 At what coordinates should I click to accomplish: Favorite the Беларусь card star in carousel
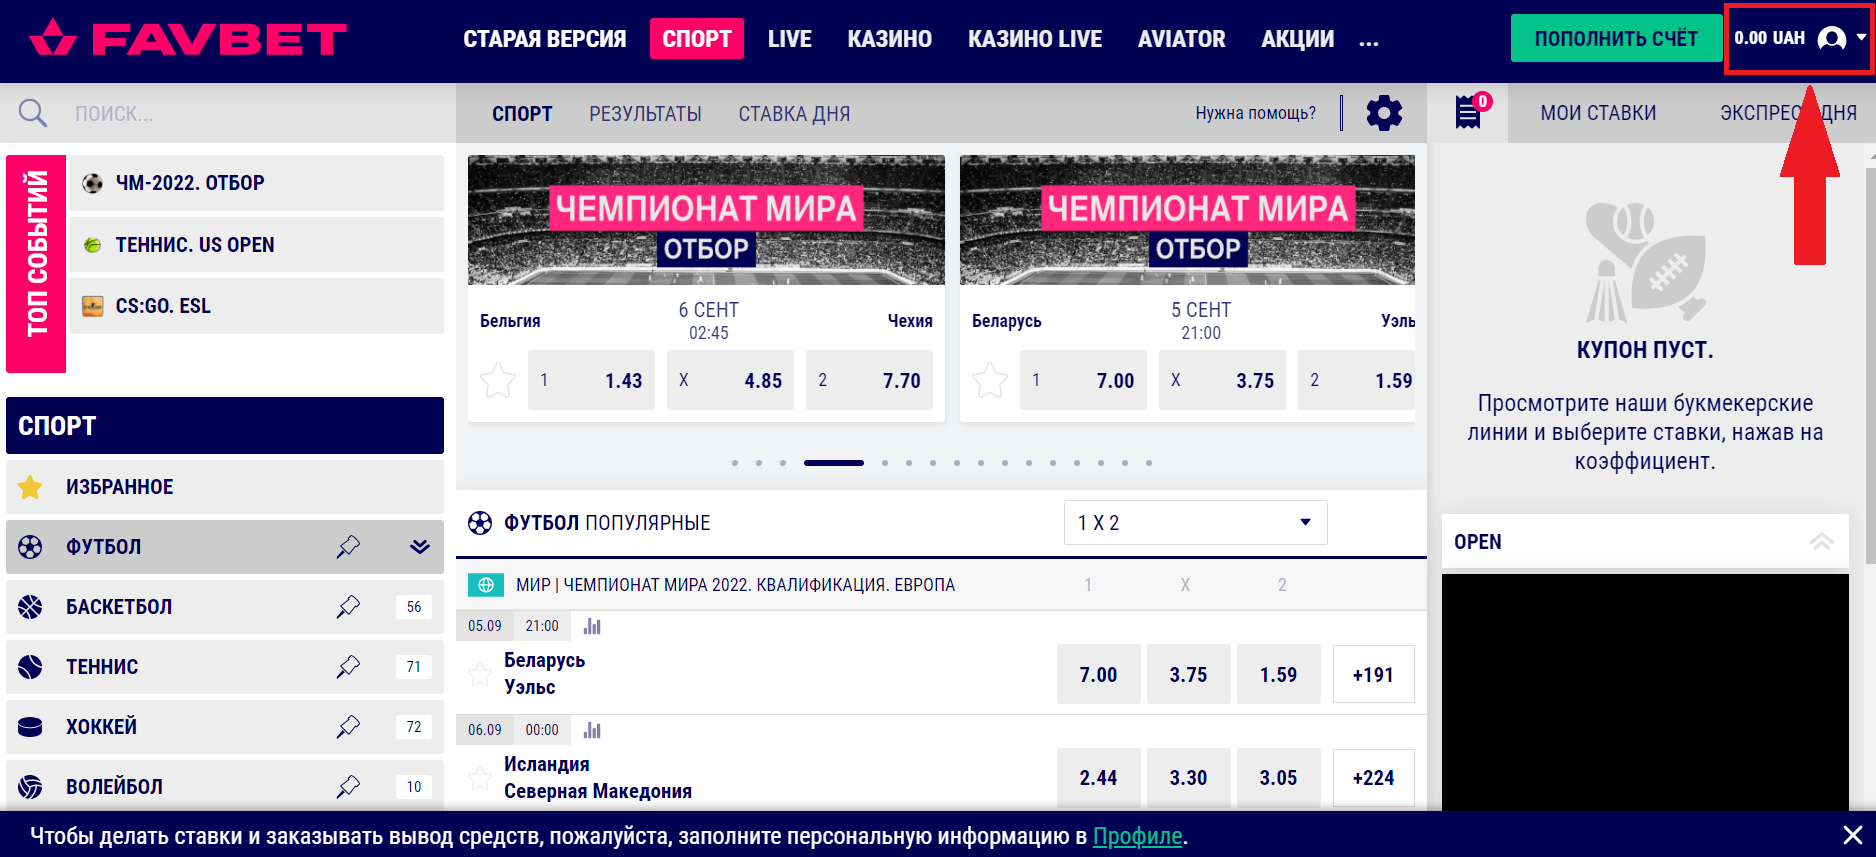990,380
